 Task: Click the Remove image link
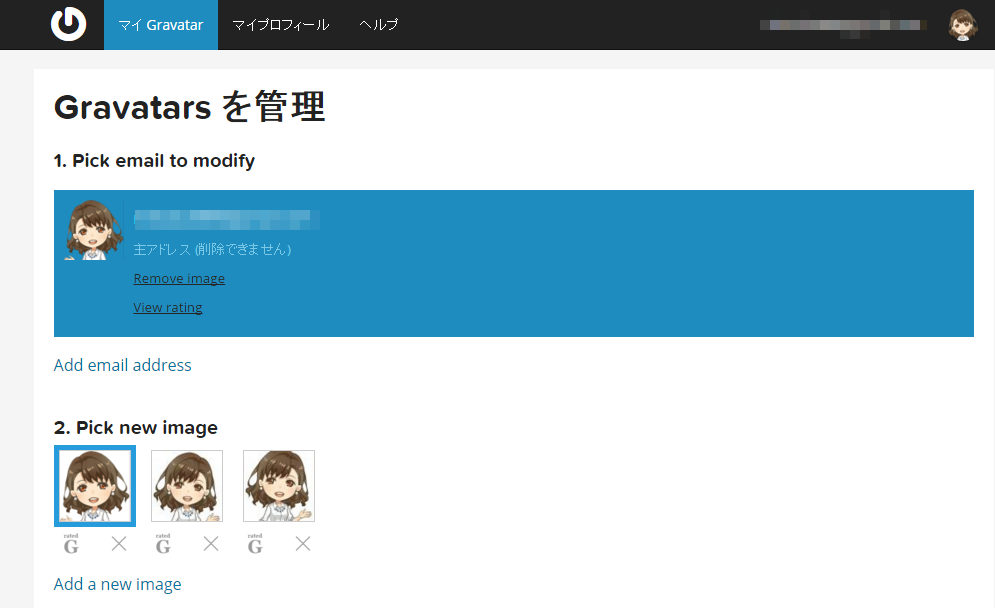tap(179, 279)
